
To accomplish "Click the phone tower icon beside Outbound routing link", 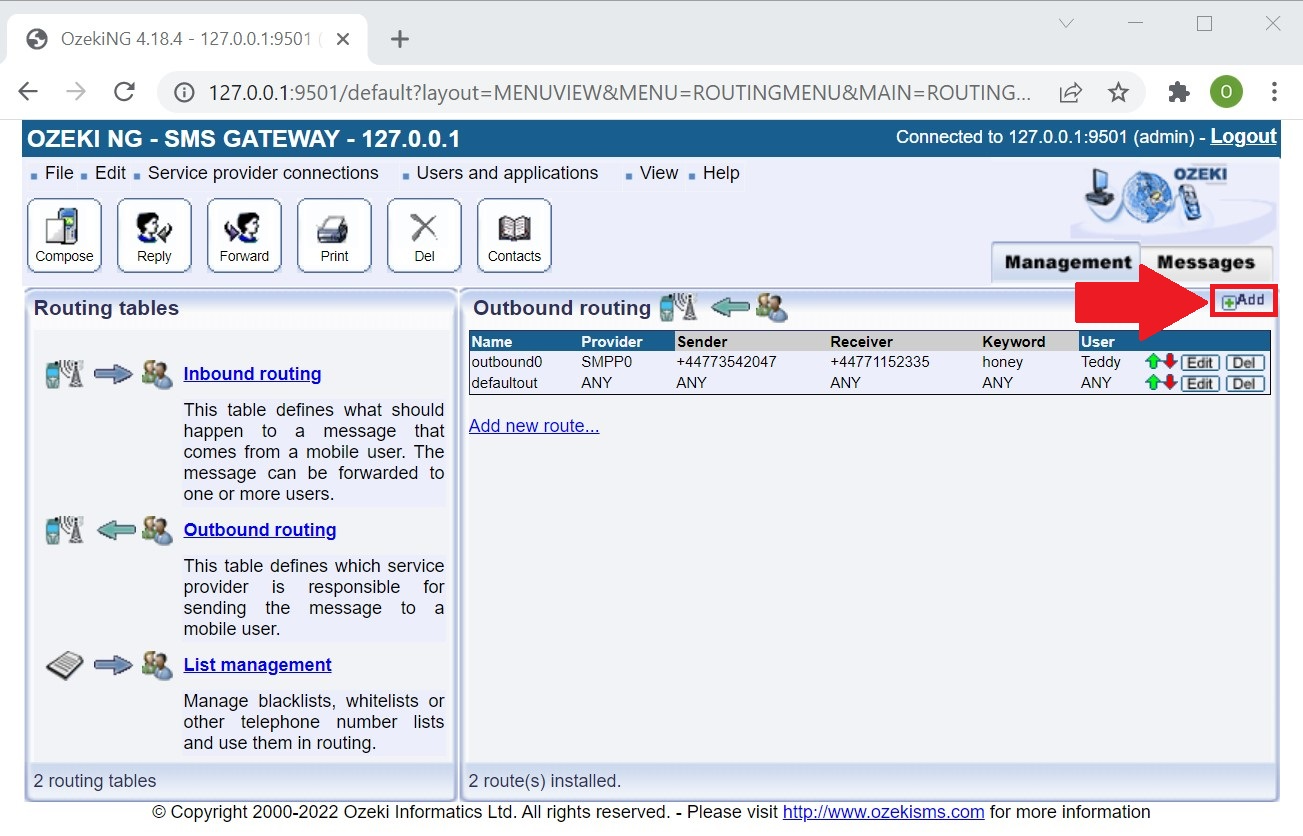I will (x=65, y=530).
